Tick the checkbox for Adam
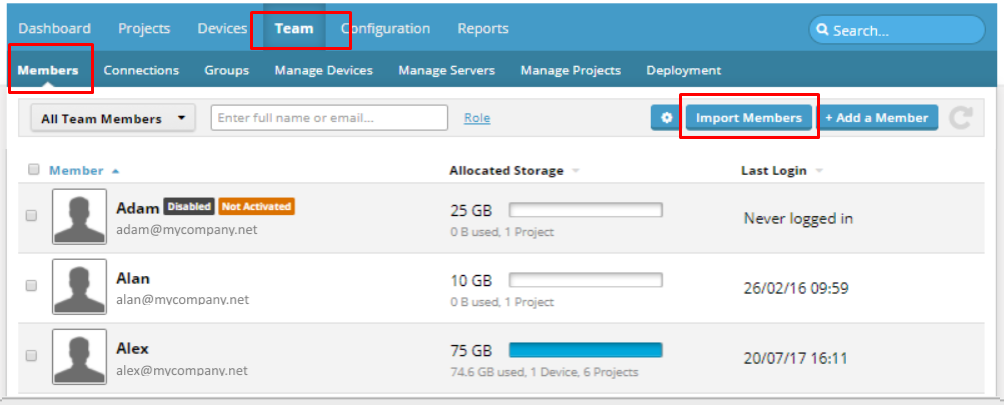Image resolution: width=1004 pixels, height=405 pixels. pos(31,216)
